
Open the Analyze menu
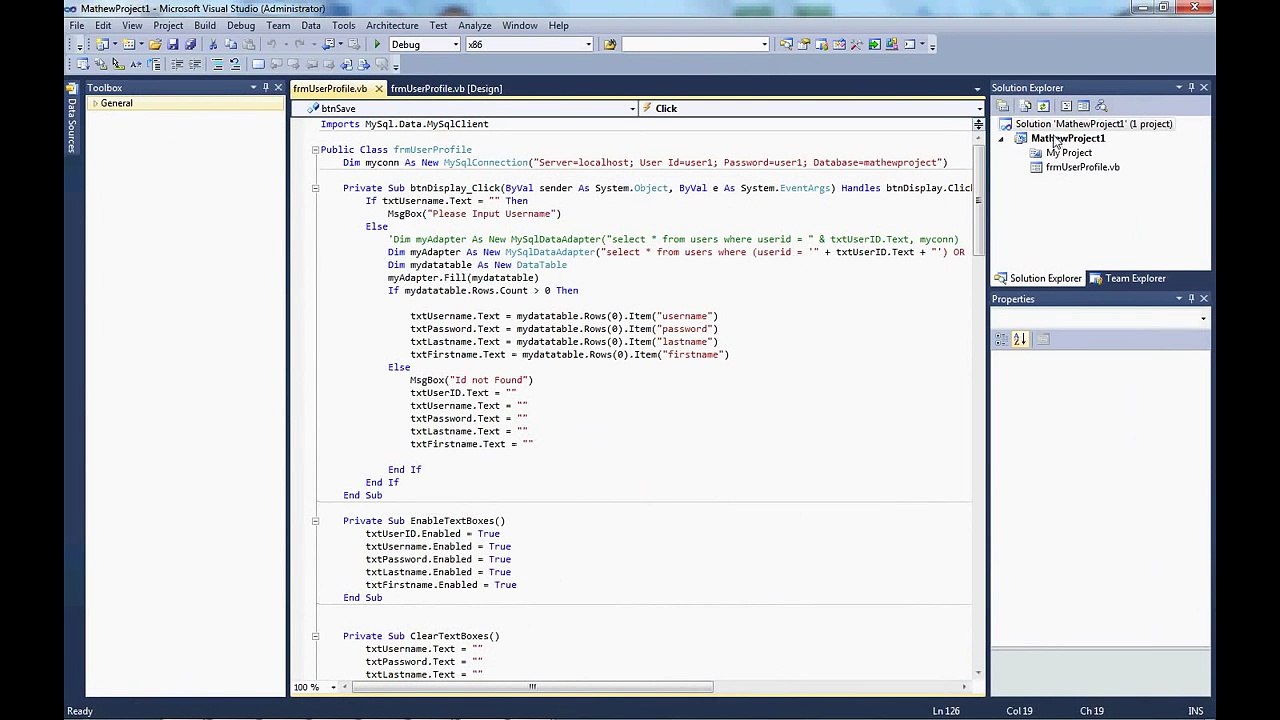click(475, 25)
